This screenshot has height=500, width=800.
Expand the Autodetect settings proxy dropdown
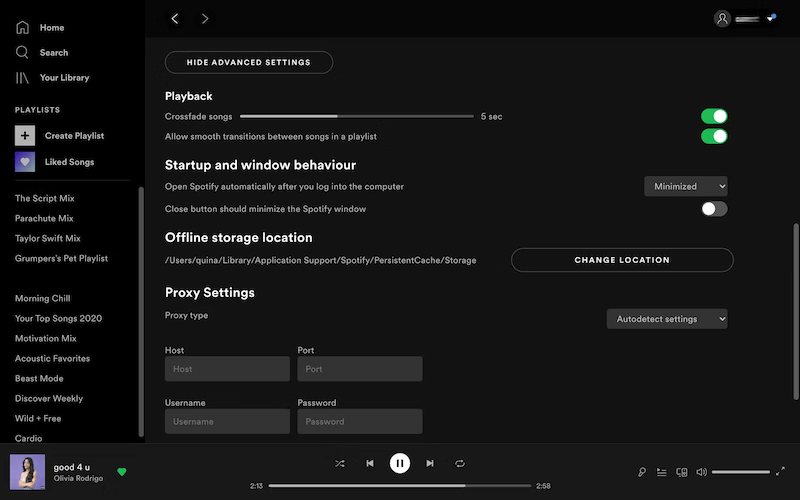coord(666,319)
